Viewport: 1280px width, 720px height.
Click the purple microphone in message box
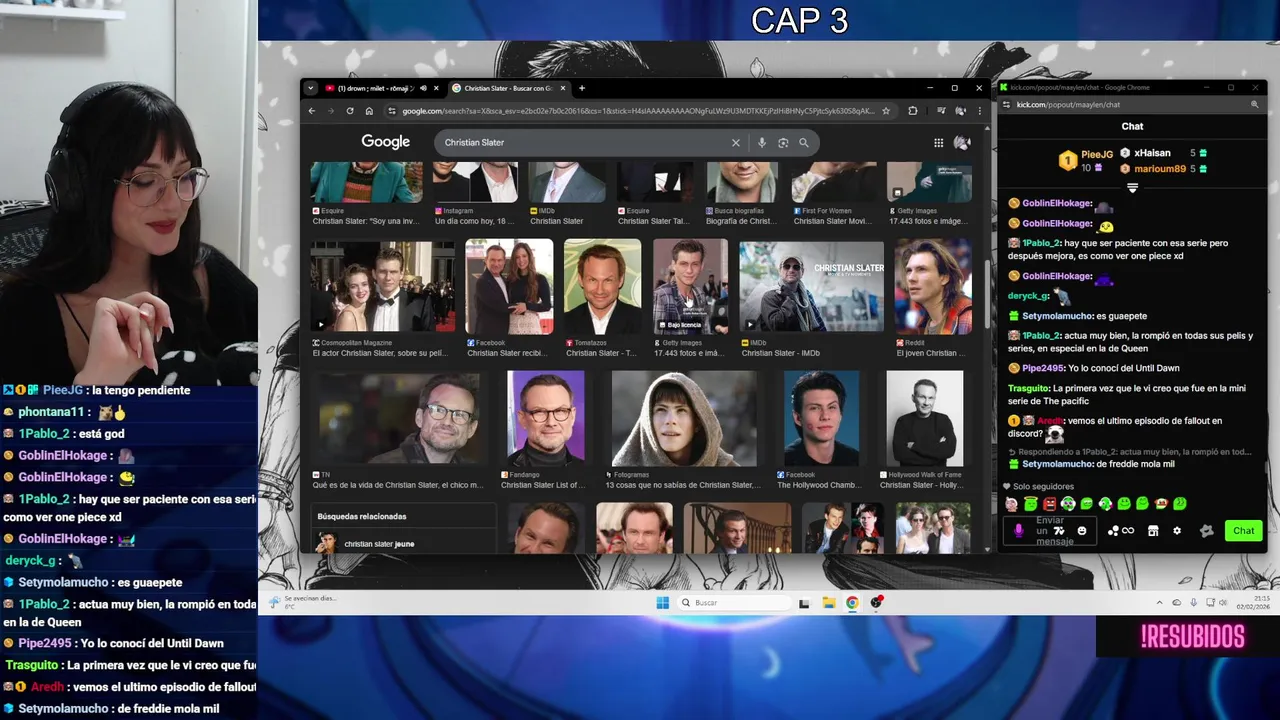coord(1019,531)
